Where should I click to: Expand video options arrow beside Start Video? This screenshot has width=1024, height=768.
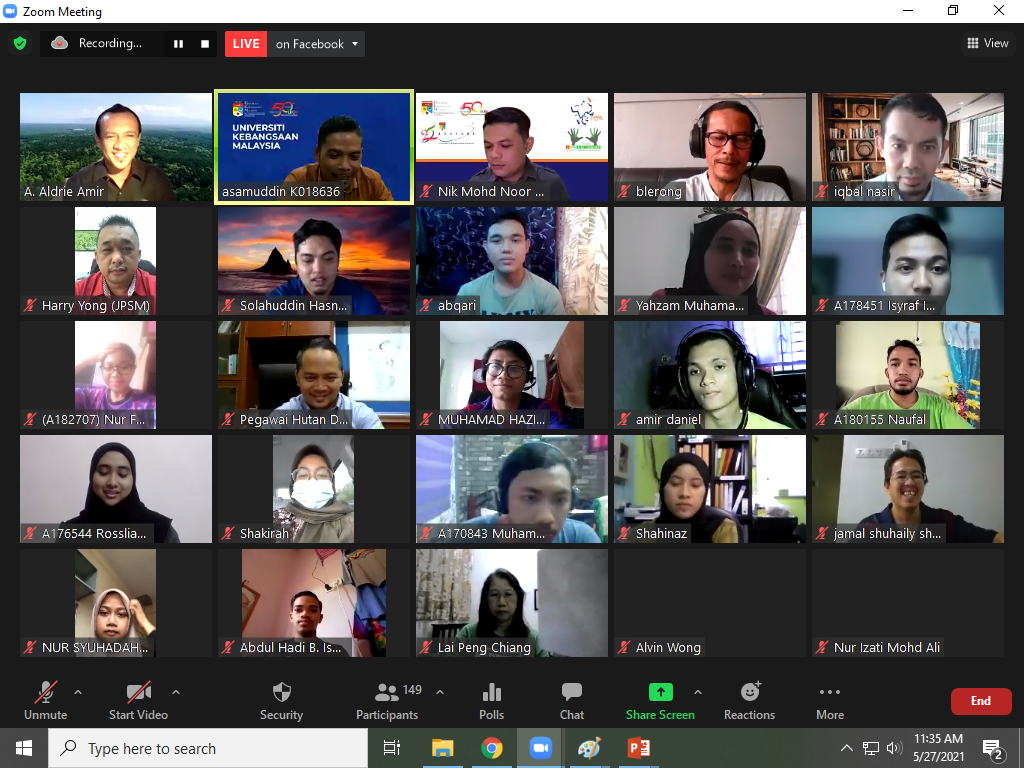[x=176, y=691]
